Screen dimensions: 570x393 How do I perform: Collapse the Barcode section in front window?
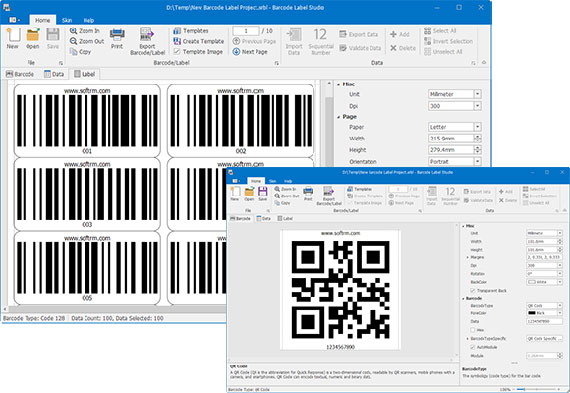coord(463,298)
